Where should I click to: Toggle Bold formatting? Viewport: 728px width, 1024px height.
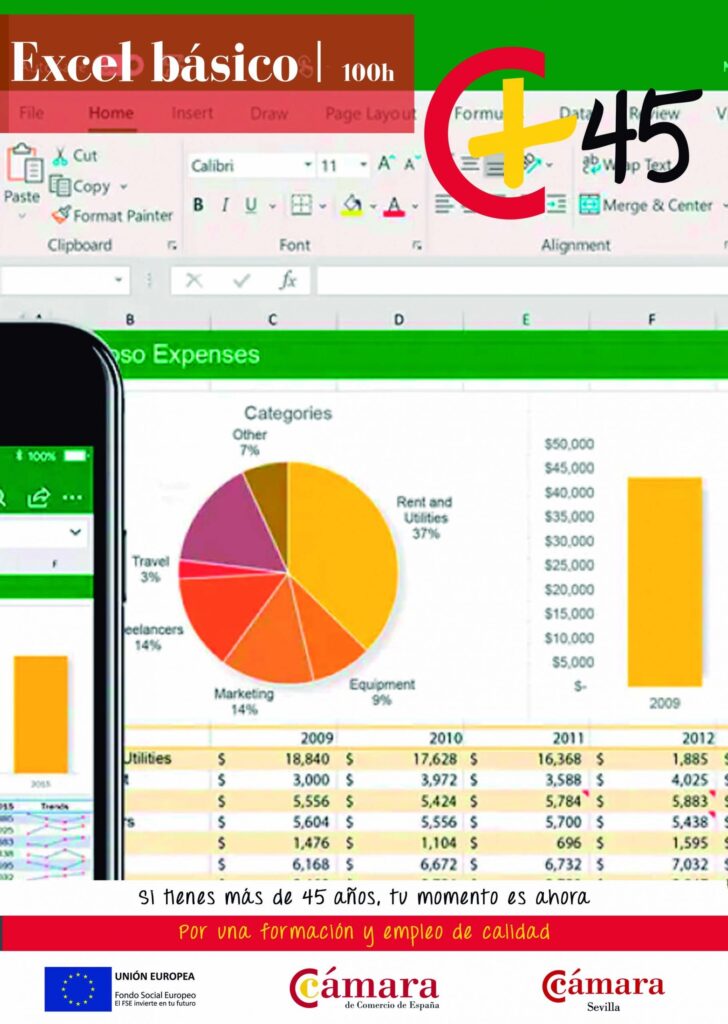(198, 205)
